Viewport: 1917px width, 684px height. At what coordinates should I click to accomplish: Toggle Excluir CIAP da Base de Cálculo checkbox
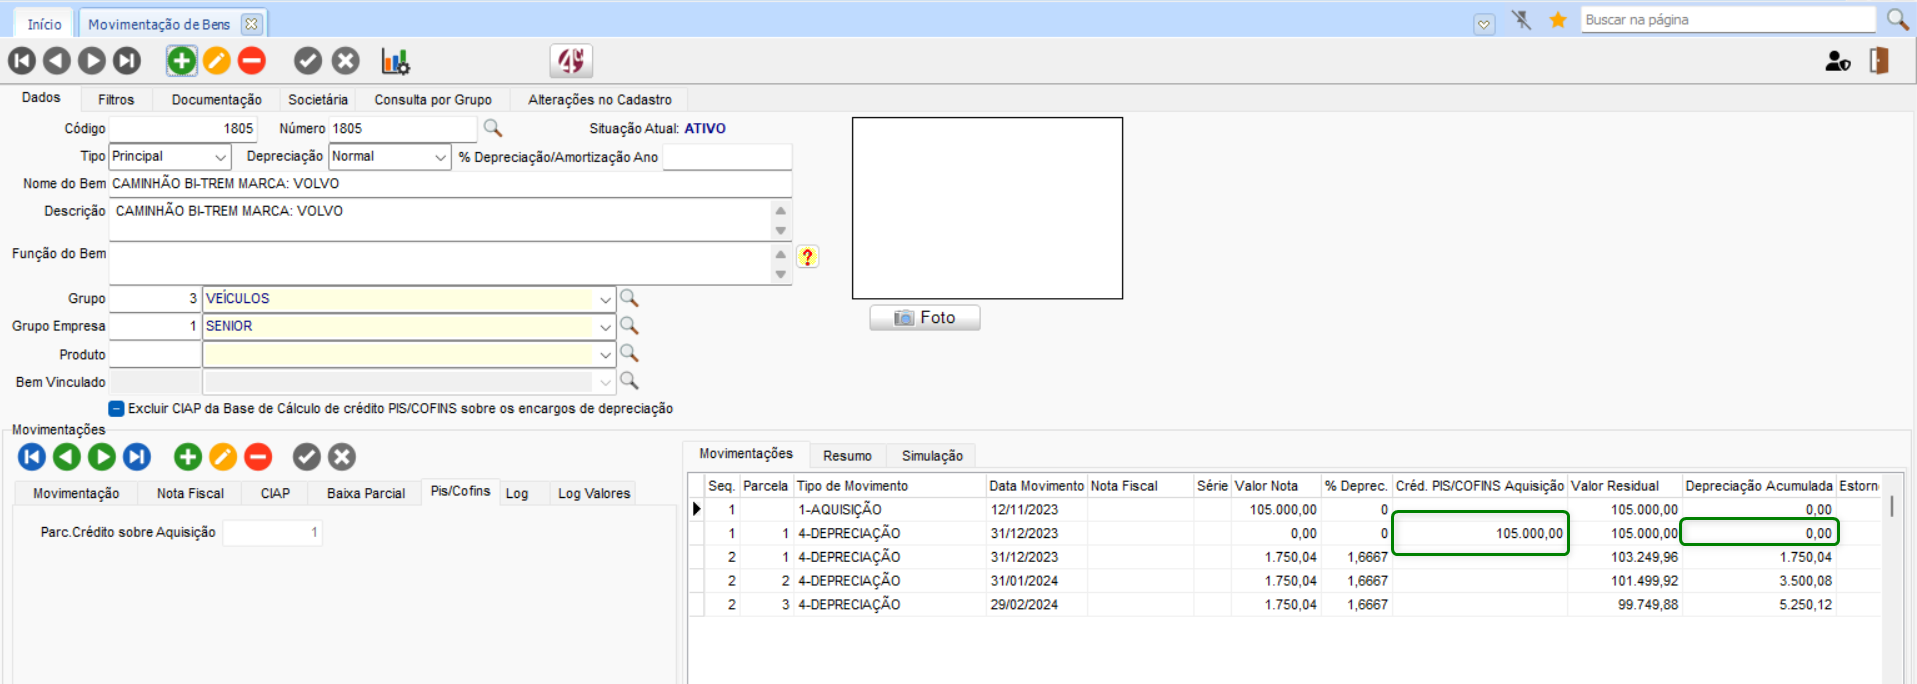click(117, 409)
